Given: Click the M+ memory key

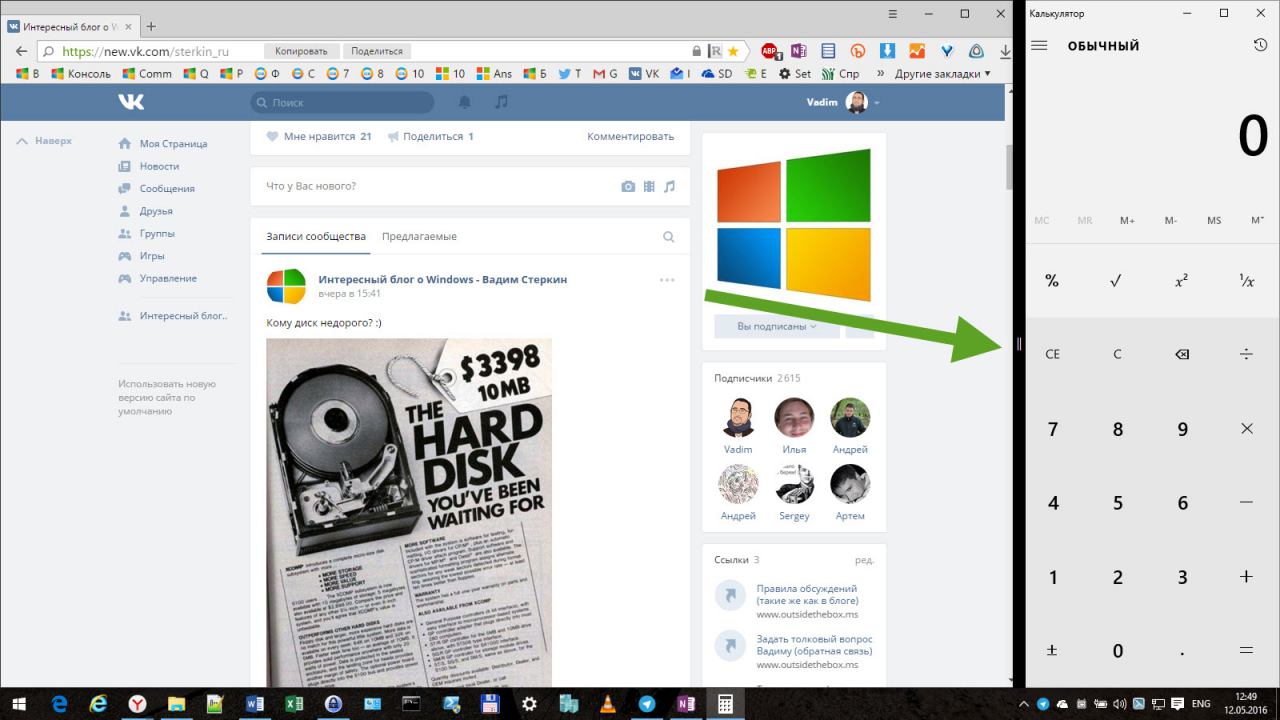Looking at the screenshot, I should click(x=1127, y=220).
